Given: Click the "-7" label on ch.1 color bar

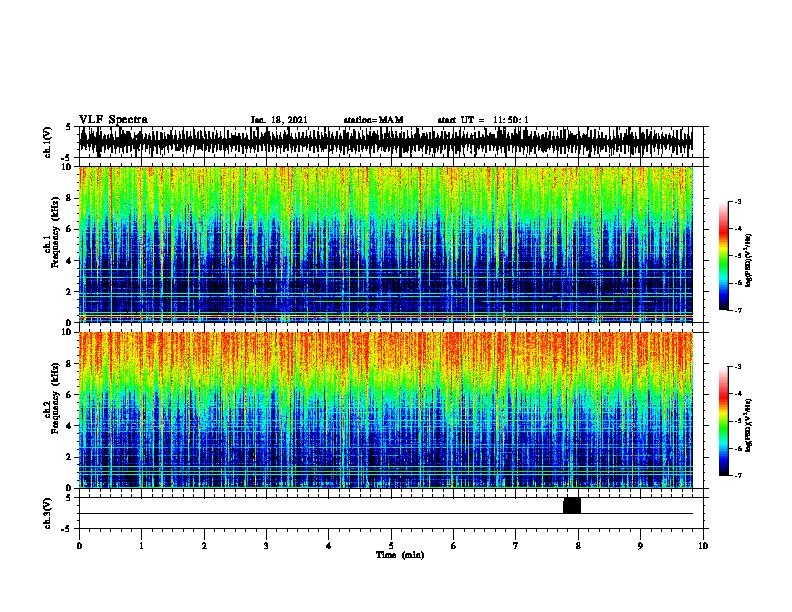Looking at the screenshot, I should [x=737, y=310].
